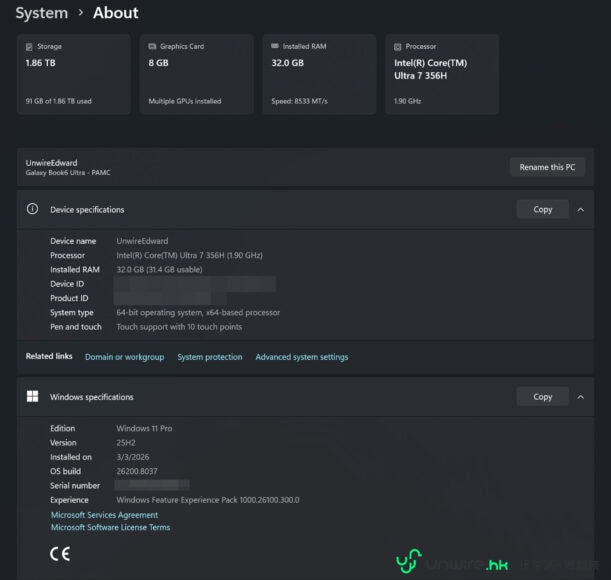This screenshot has width=611, height=580.
Task: Click the Serial number label
Action: [x=75, y=486]
